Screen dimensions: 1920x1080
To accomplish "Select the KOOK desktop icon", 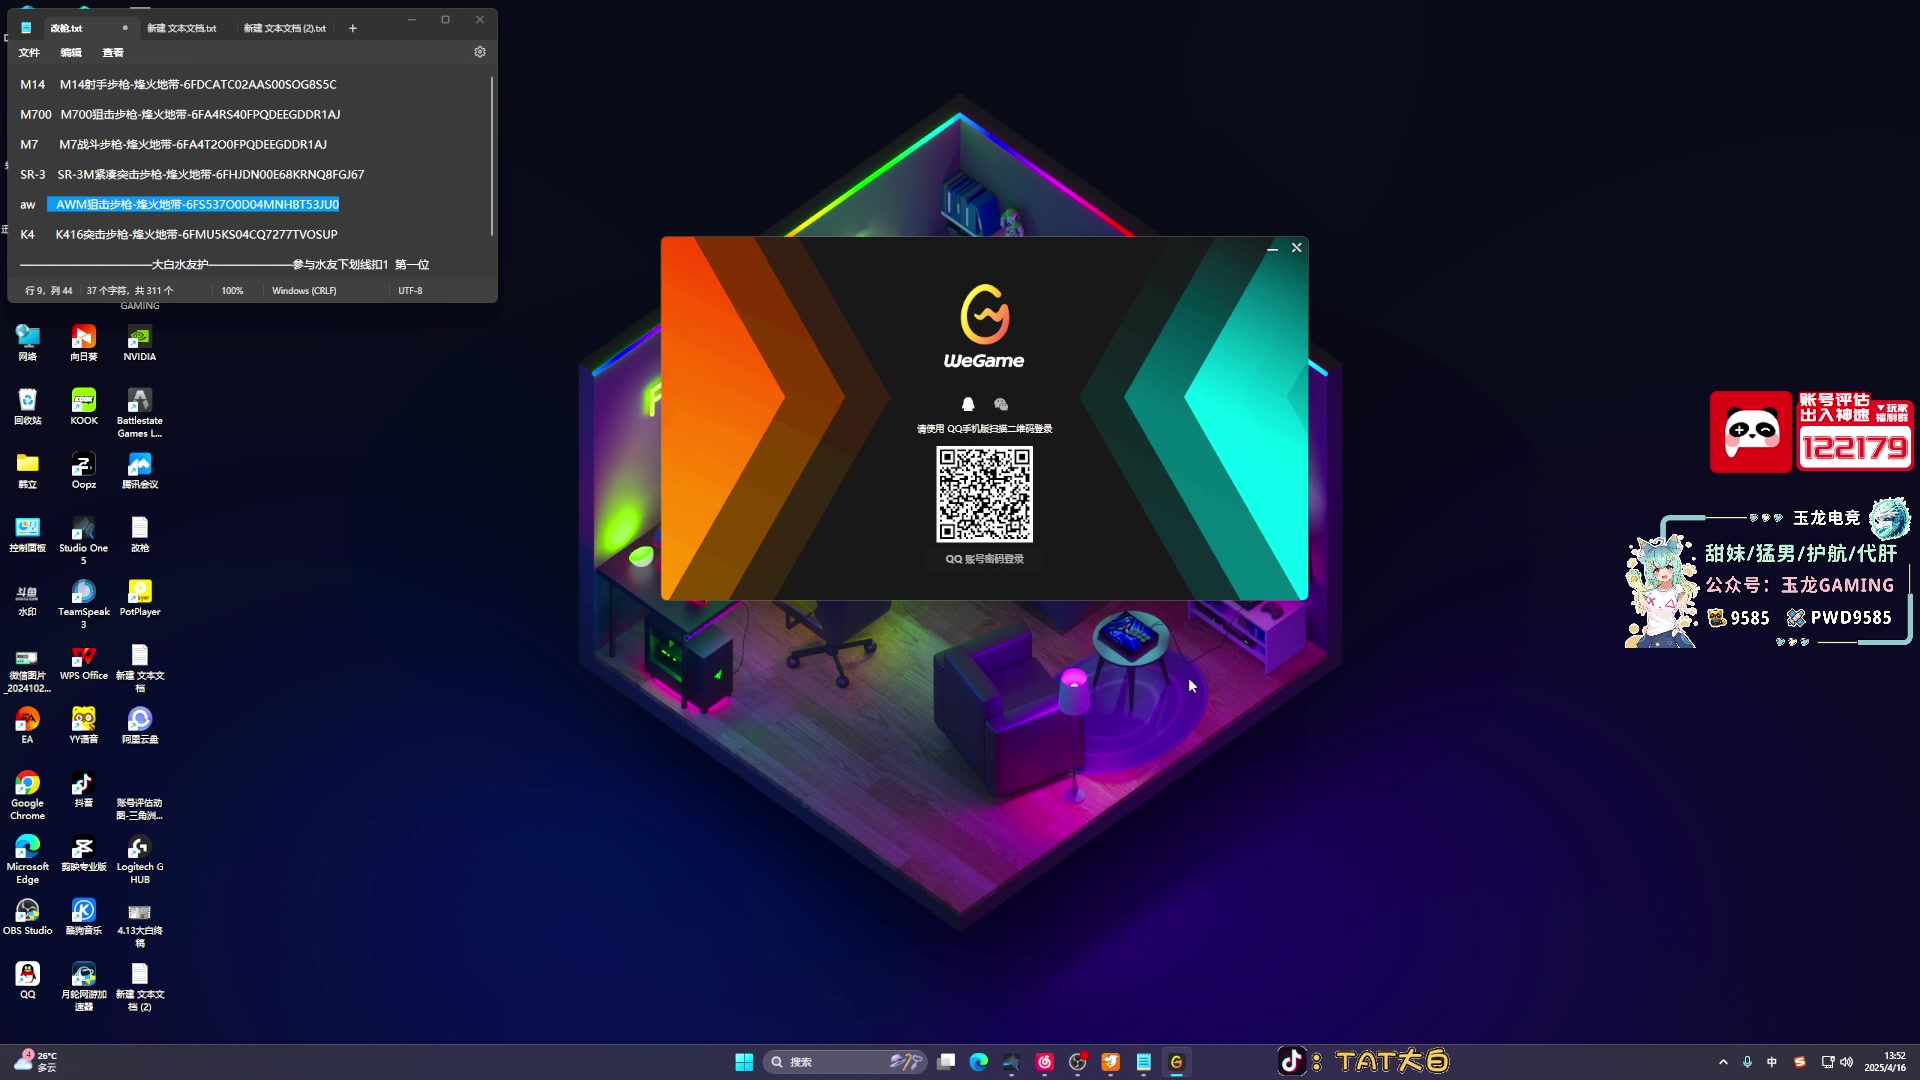I will click(84, 407).
